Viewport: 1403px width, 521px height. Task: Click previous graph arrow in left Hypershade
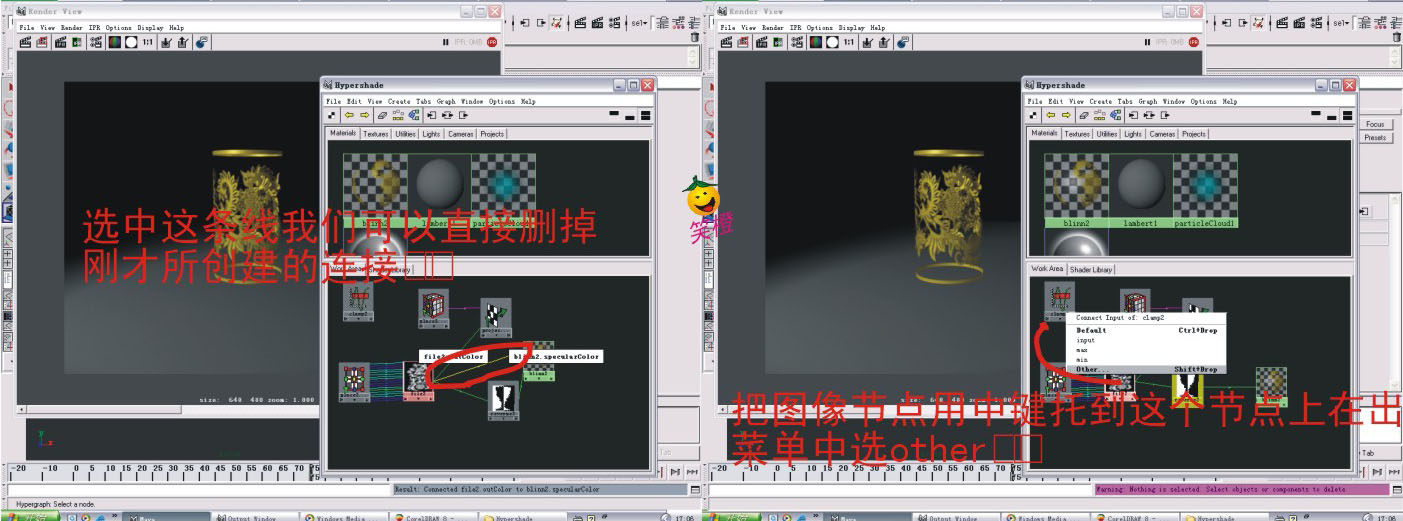coord(349,115)
